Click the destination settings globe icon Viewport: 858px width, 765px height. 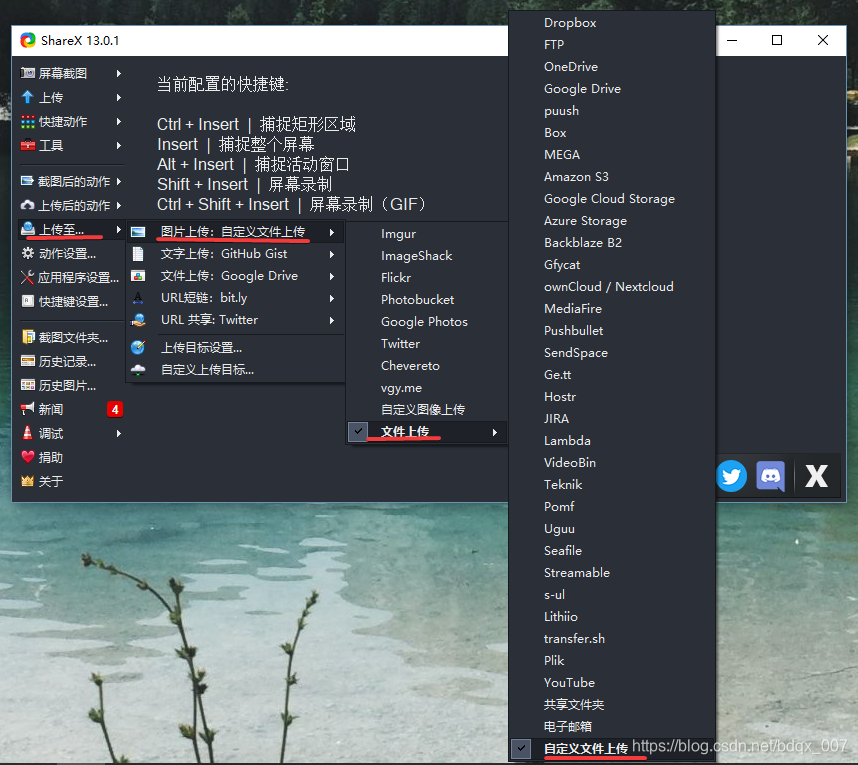pyautogui.click(x=138, y=347)
